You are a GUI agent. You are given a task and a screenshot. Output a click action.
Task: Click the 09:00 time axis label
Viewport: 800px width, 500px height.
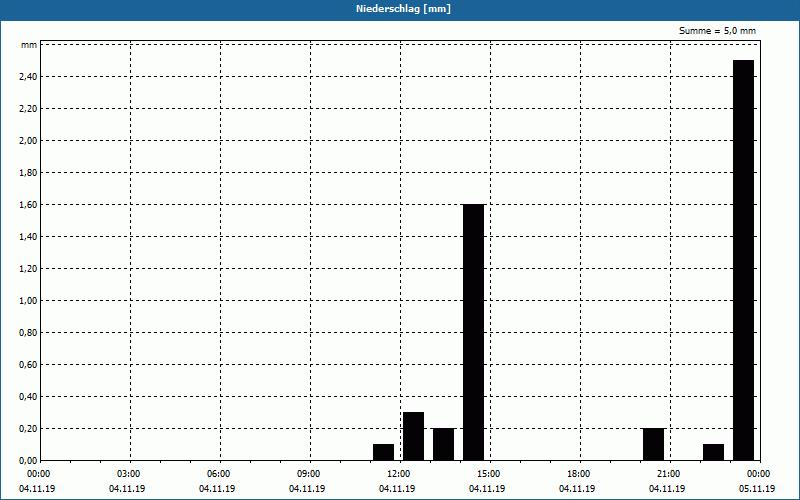308,474
